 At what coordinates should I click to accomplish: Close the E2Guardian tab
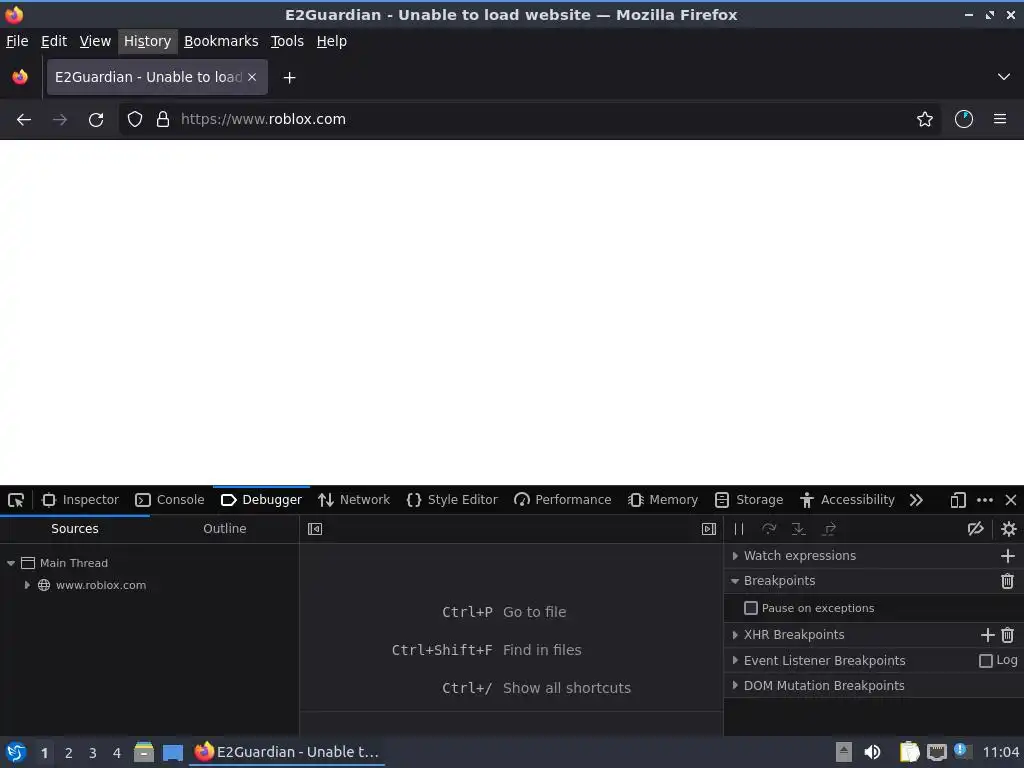(252, 77)
